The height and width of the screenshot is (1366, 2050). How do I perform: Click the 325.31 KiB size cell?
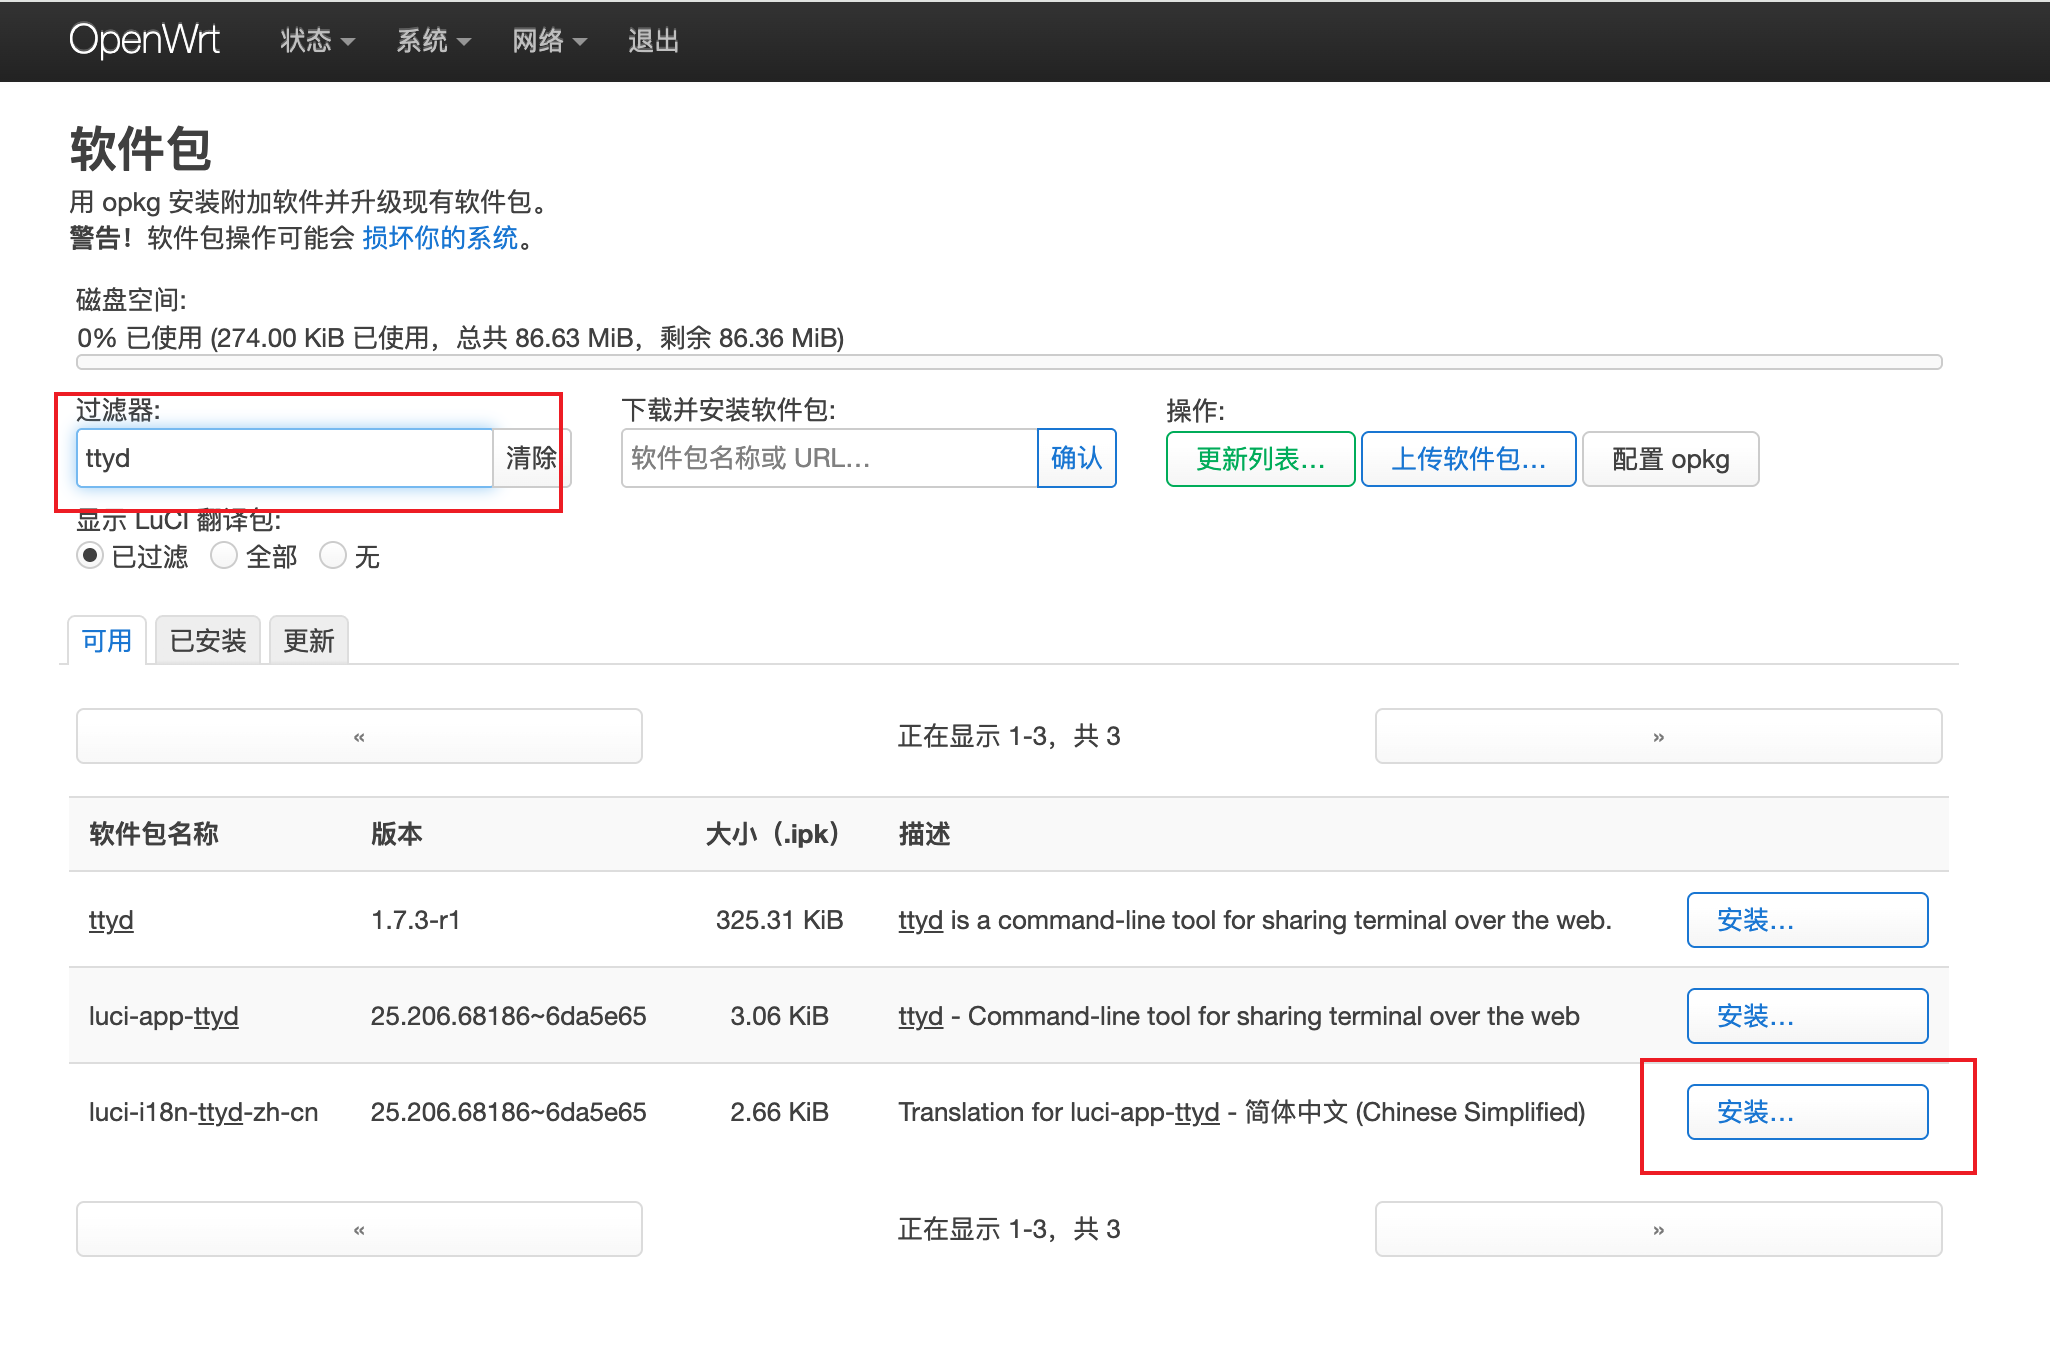779,920
